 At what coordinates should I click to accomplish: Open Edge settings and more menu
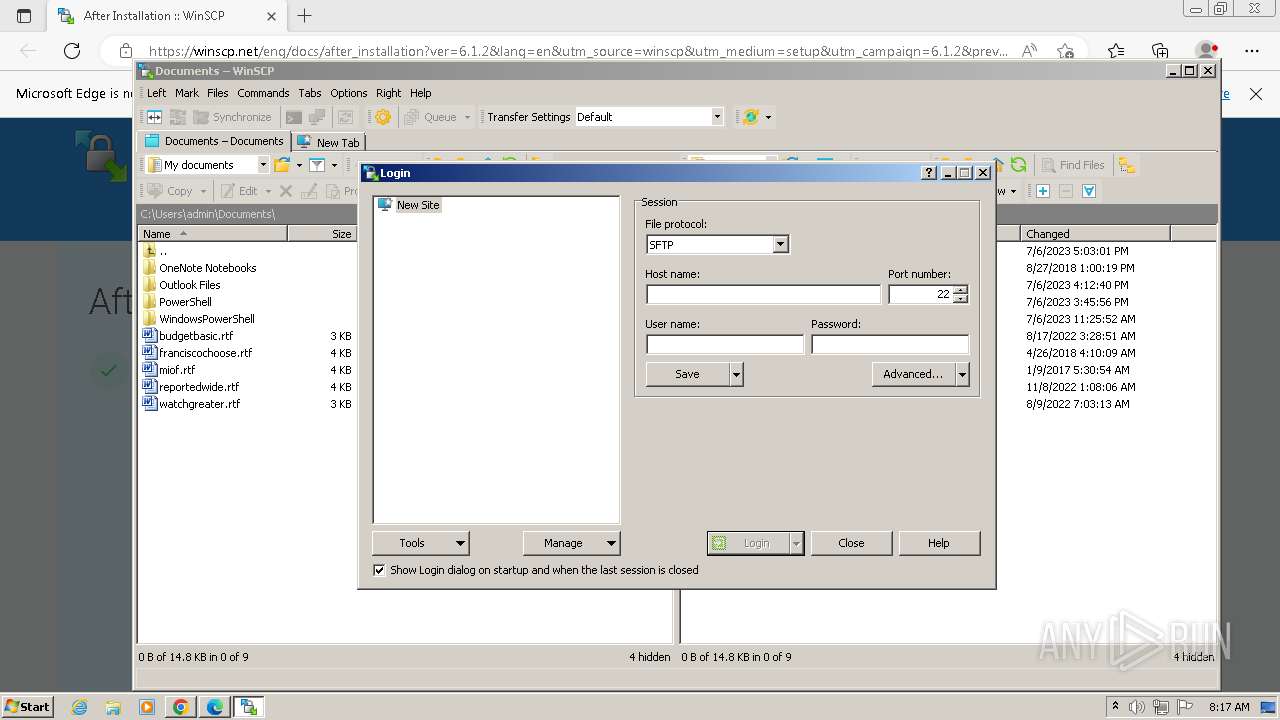point(1252,51)
